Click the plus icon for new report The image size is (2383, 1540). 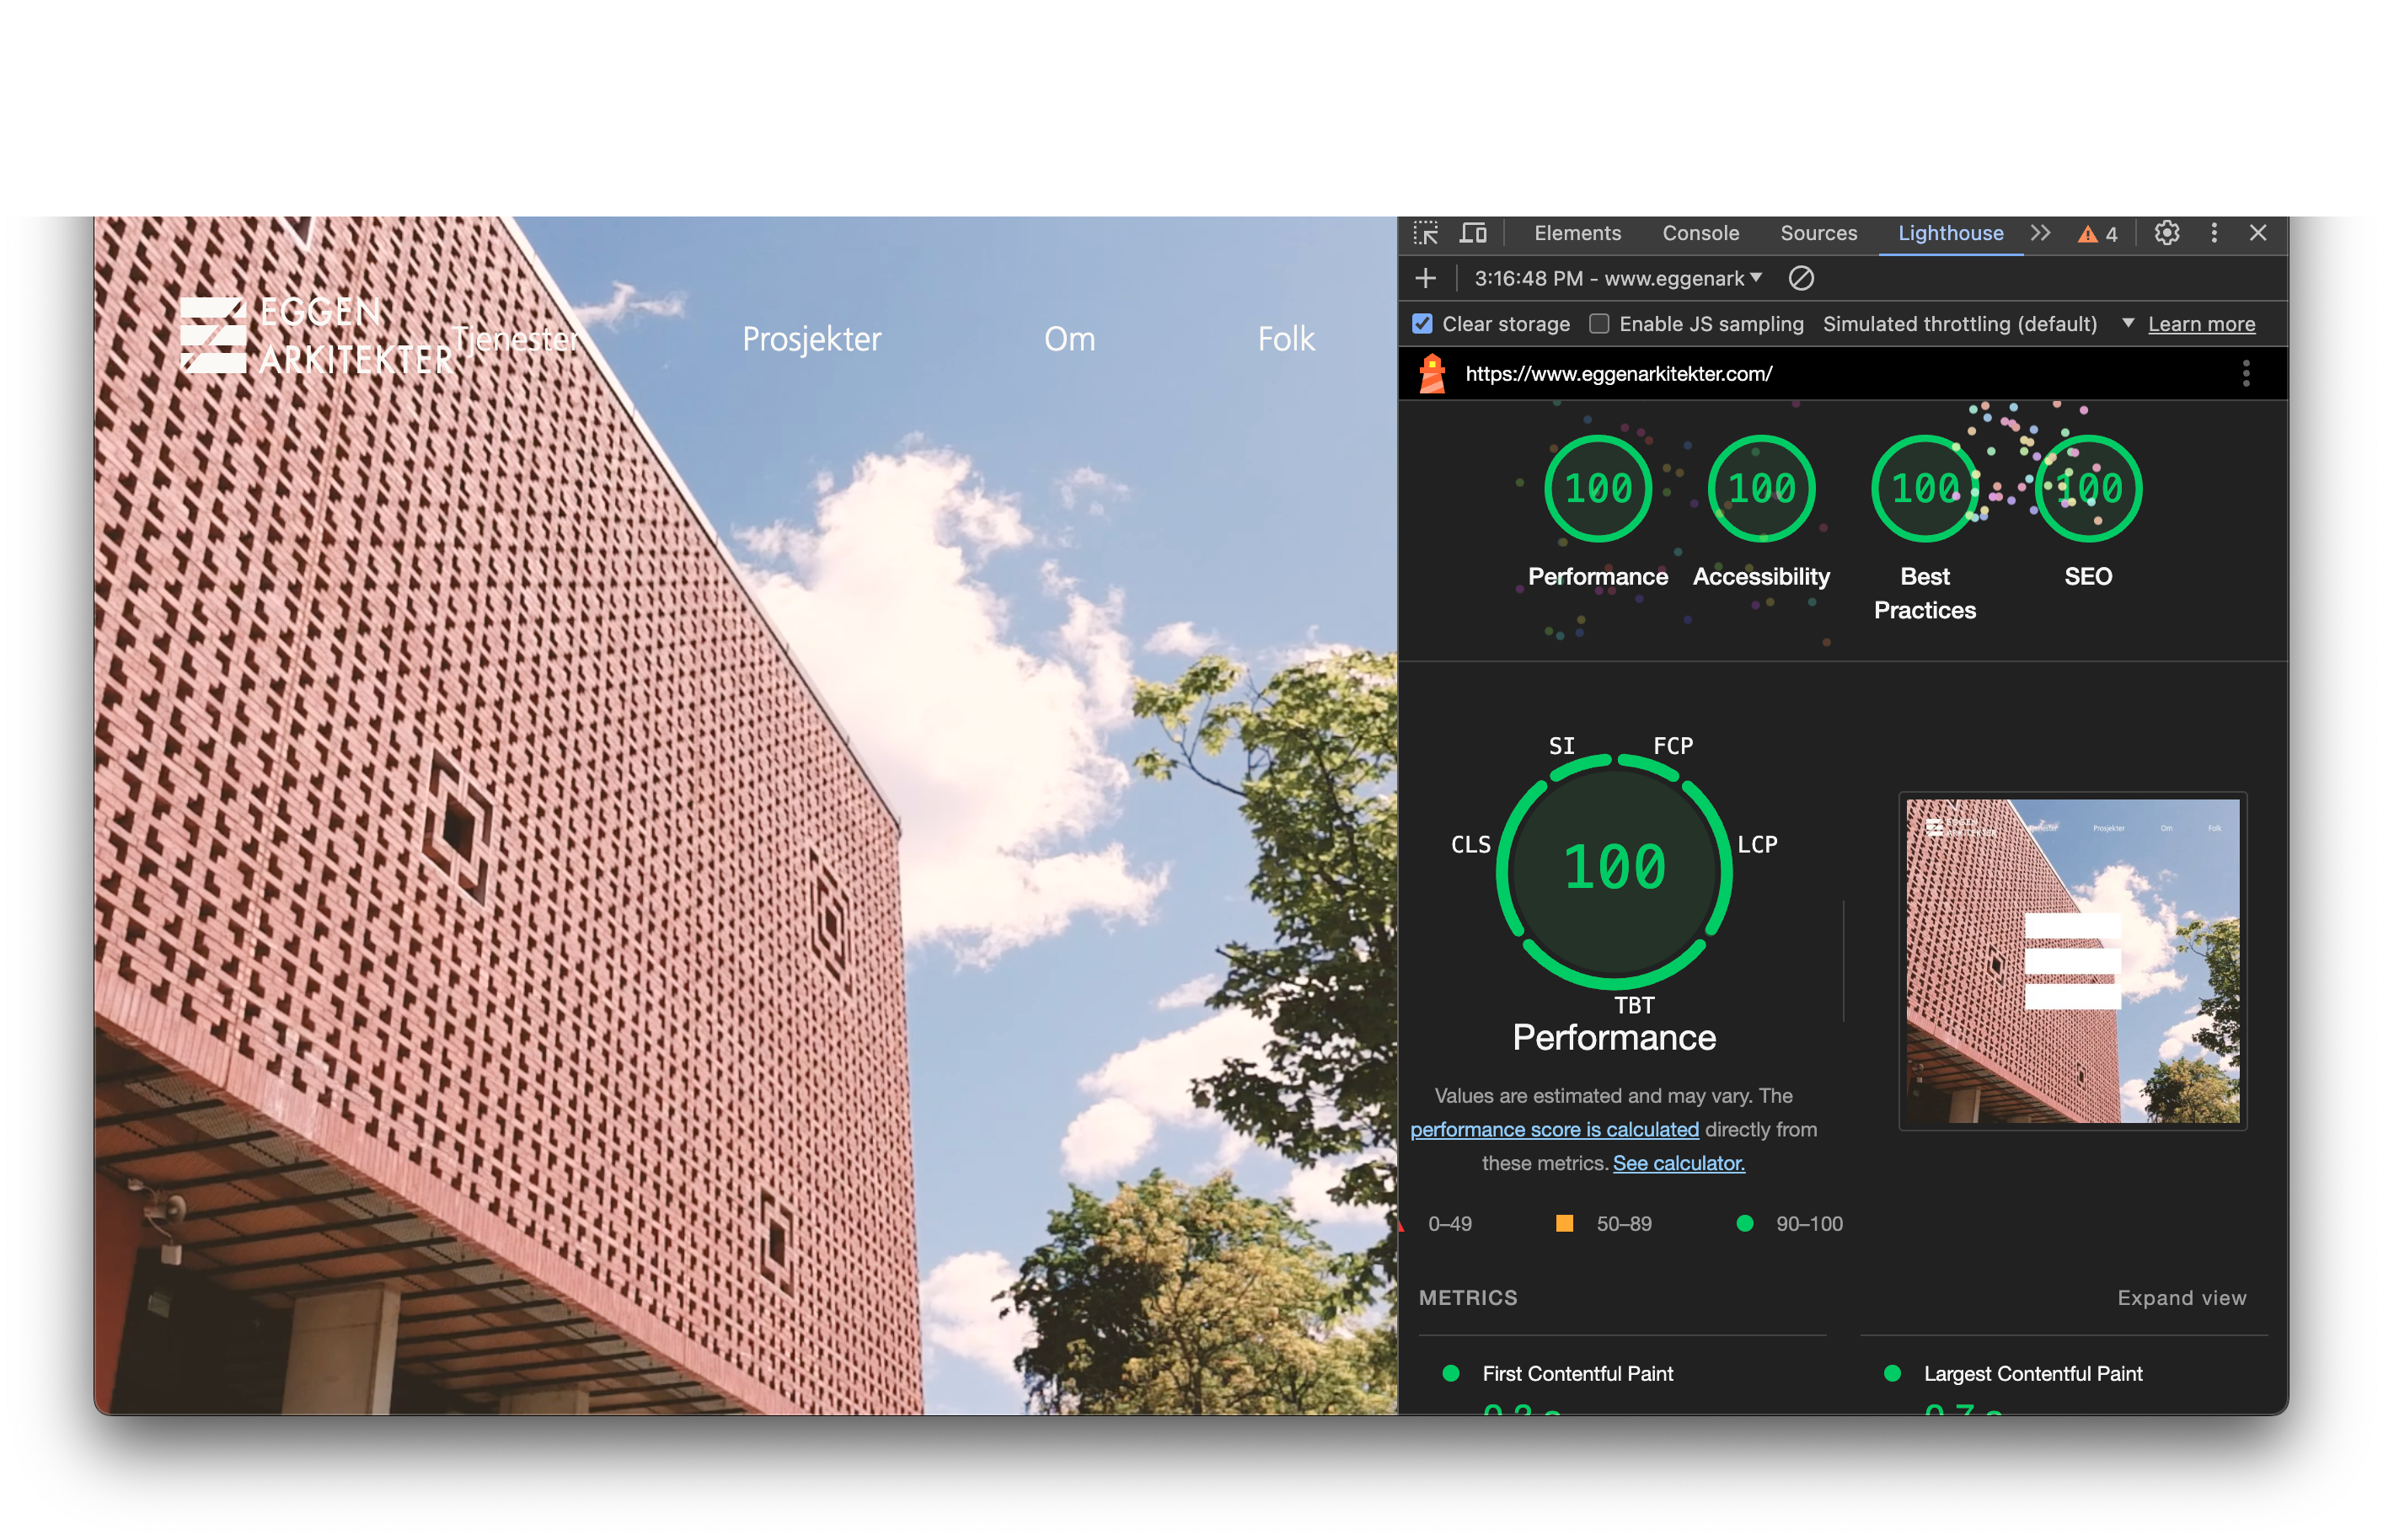[1425, 278]
